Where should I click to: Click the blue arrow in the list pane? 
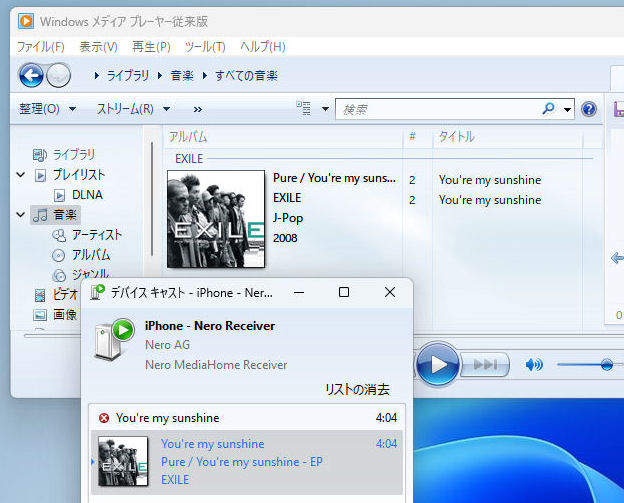tap(617, 258)
